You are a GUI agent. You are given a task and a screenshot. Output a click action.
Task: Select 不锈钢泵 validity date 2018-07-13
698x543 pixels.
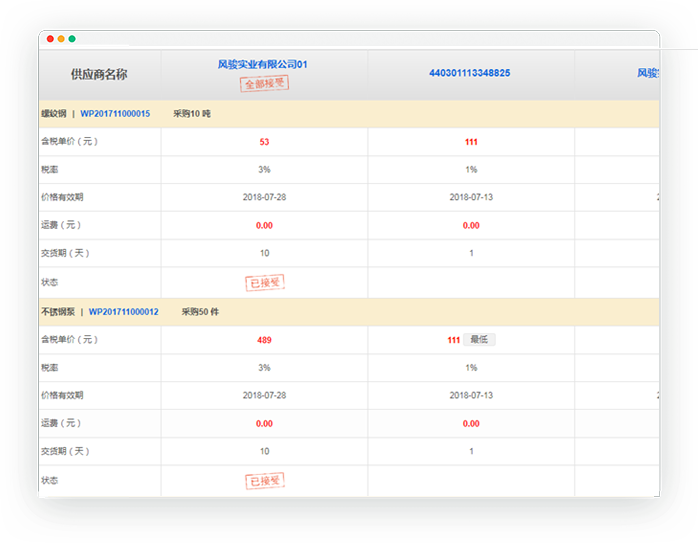click(x=471, y=395)
